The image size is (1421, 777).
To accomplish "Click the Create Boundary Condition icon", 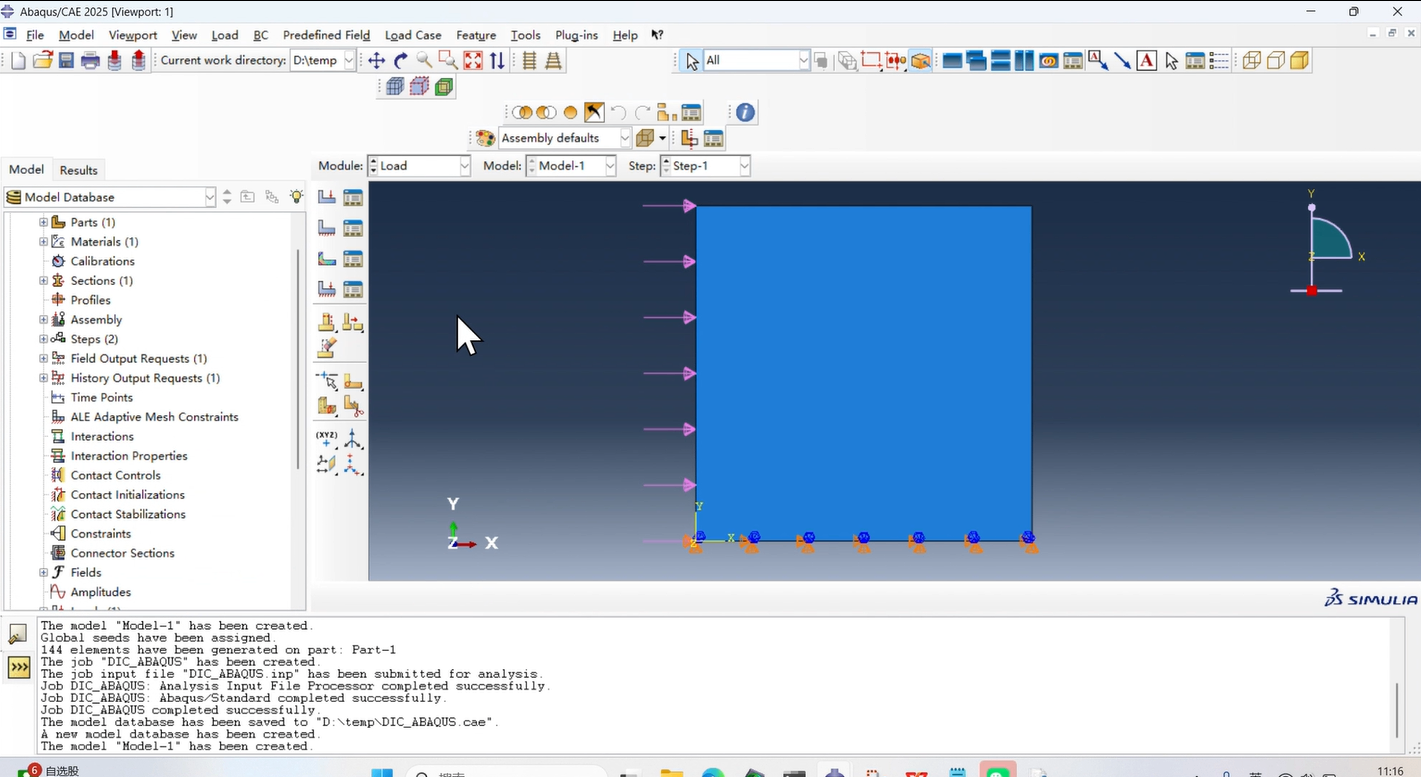I will [x=327, y=228].
